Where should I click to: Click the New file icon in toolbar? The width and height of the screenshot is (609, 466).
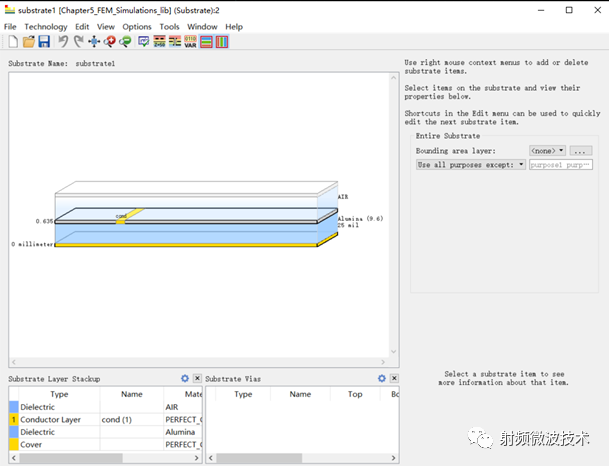click(13, 42)
